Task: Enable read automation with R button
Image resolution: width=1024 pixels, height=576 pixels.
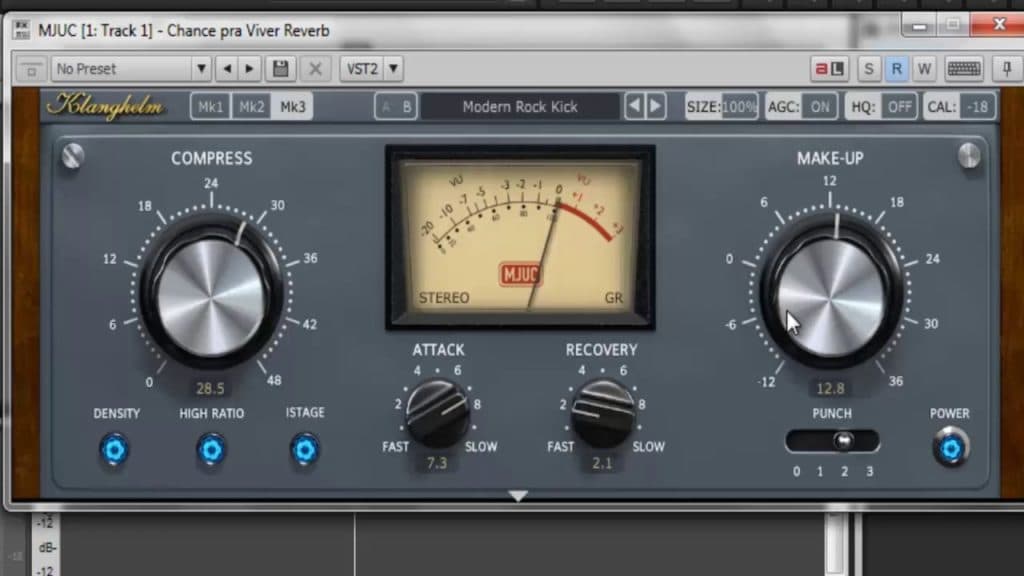Action: [x=897, y=68]
